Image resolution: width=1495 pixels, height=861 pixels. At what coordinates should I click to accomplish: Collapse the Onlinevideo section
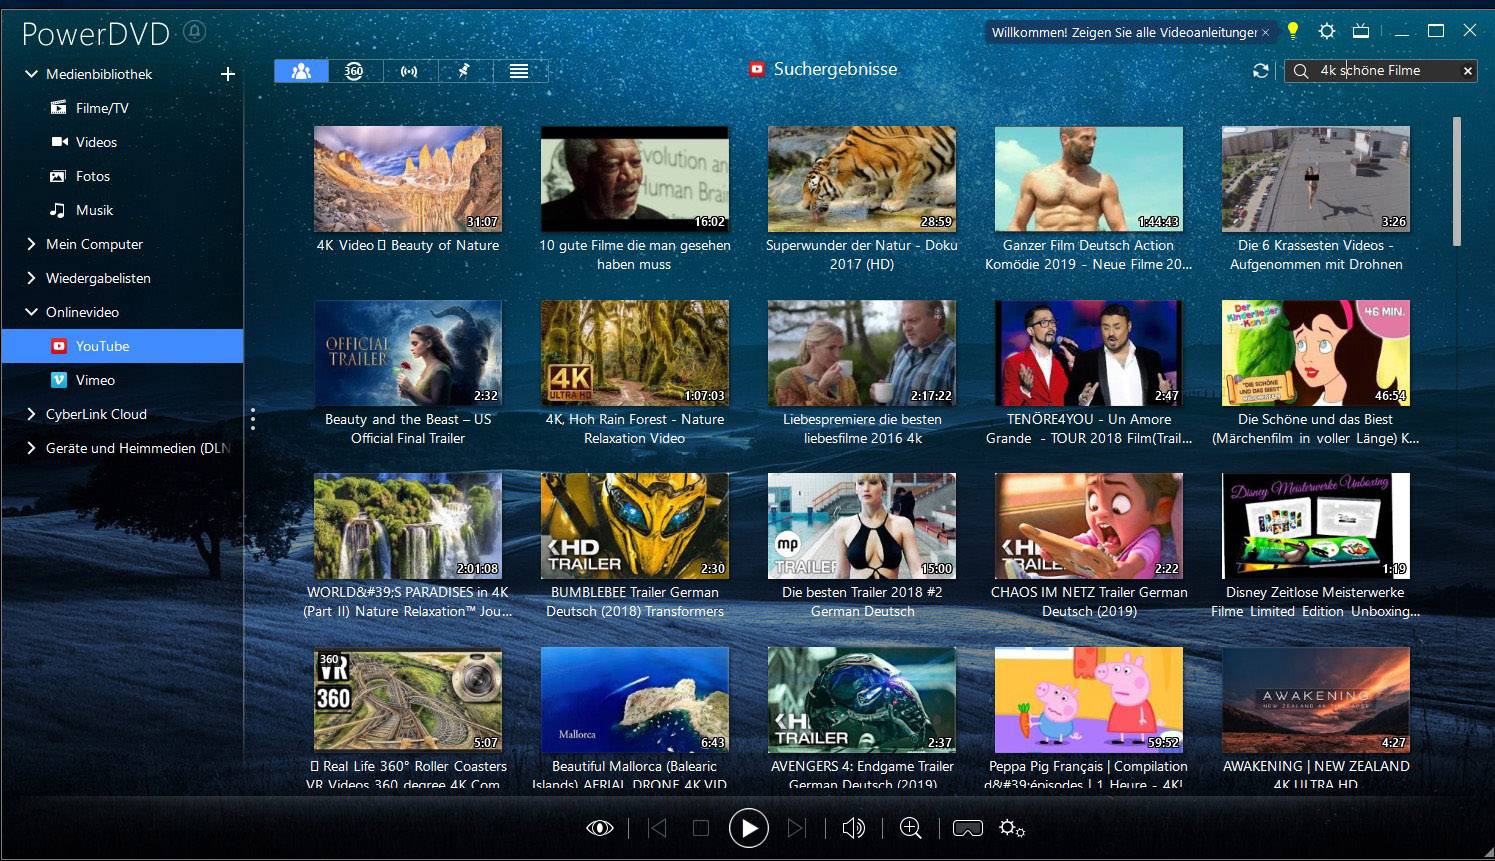pyautogui.click(x=31, y=312)
